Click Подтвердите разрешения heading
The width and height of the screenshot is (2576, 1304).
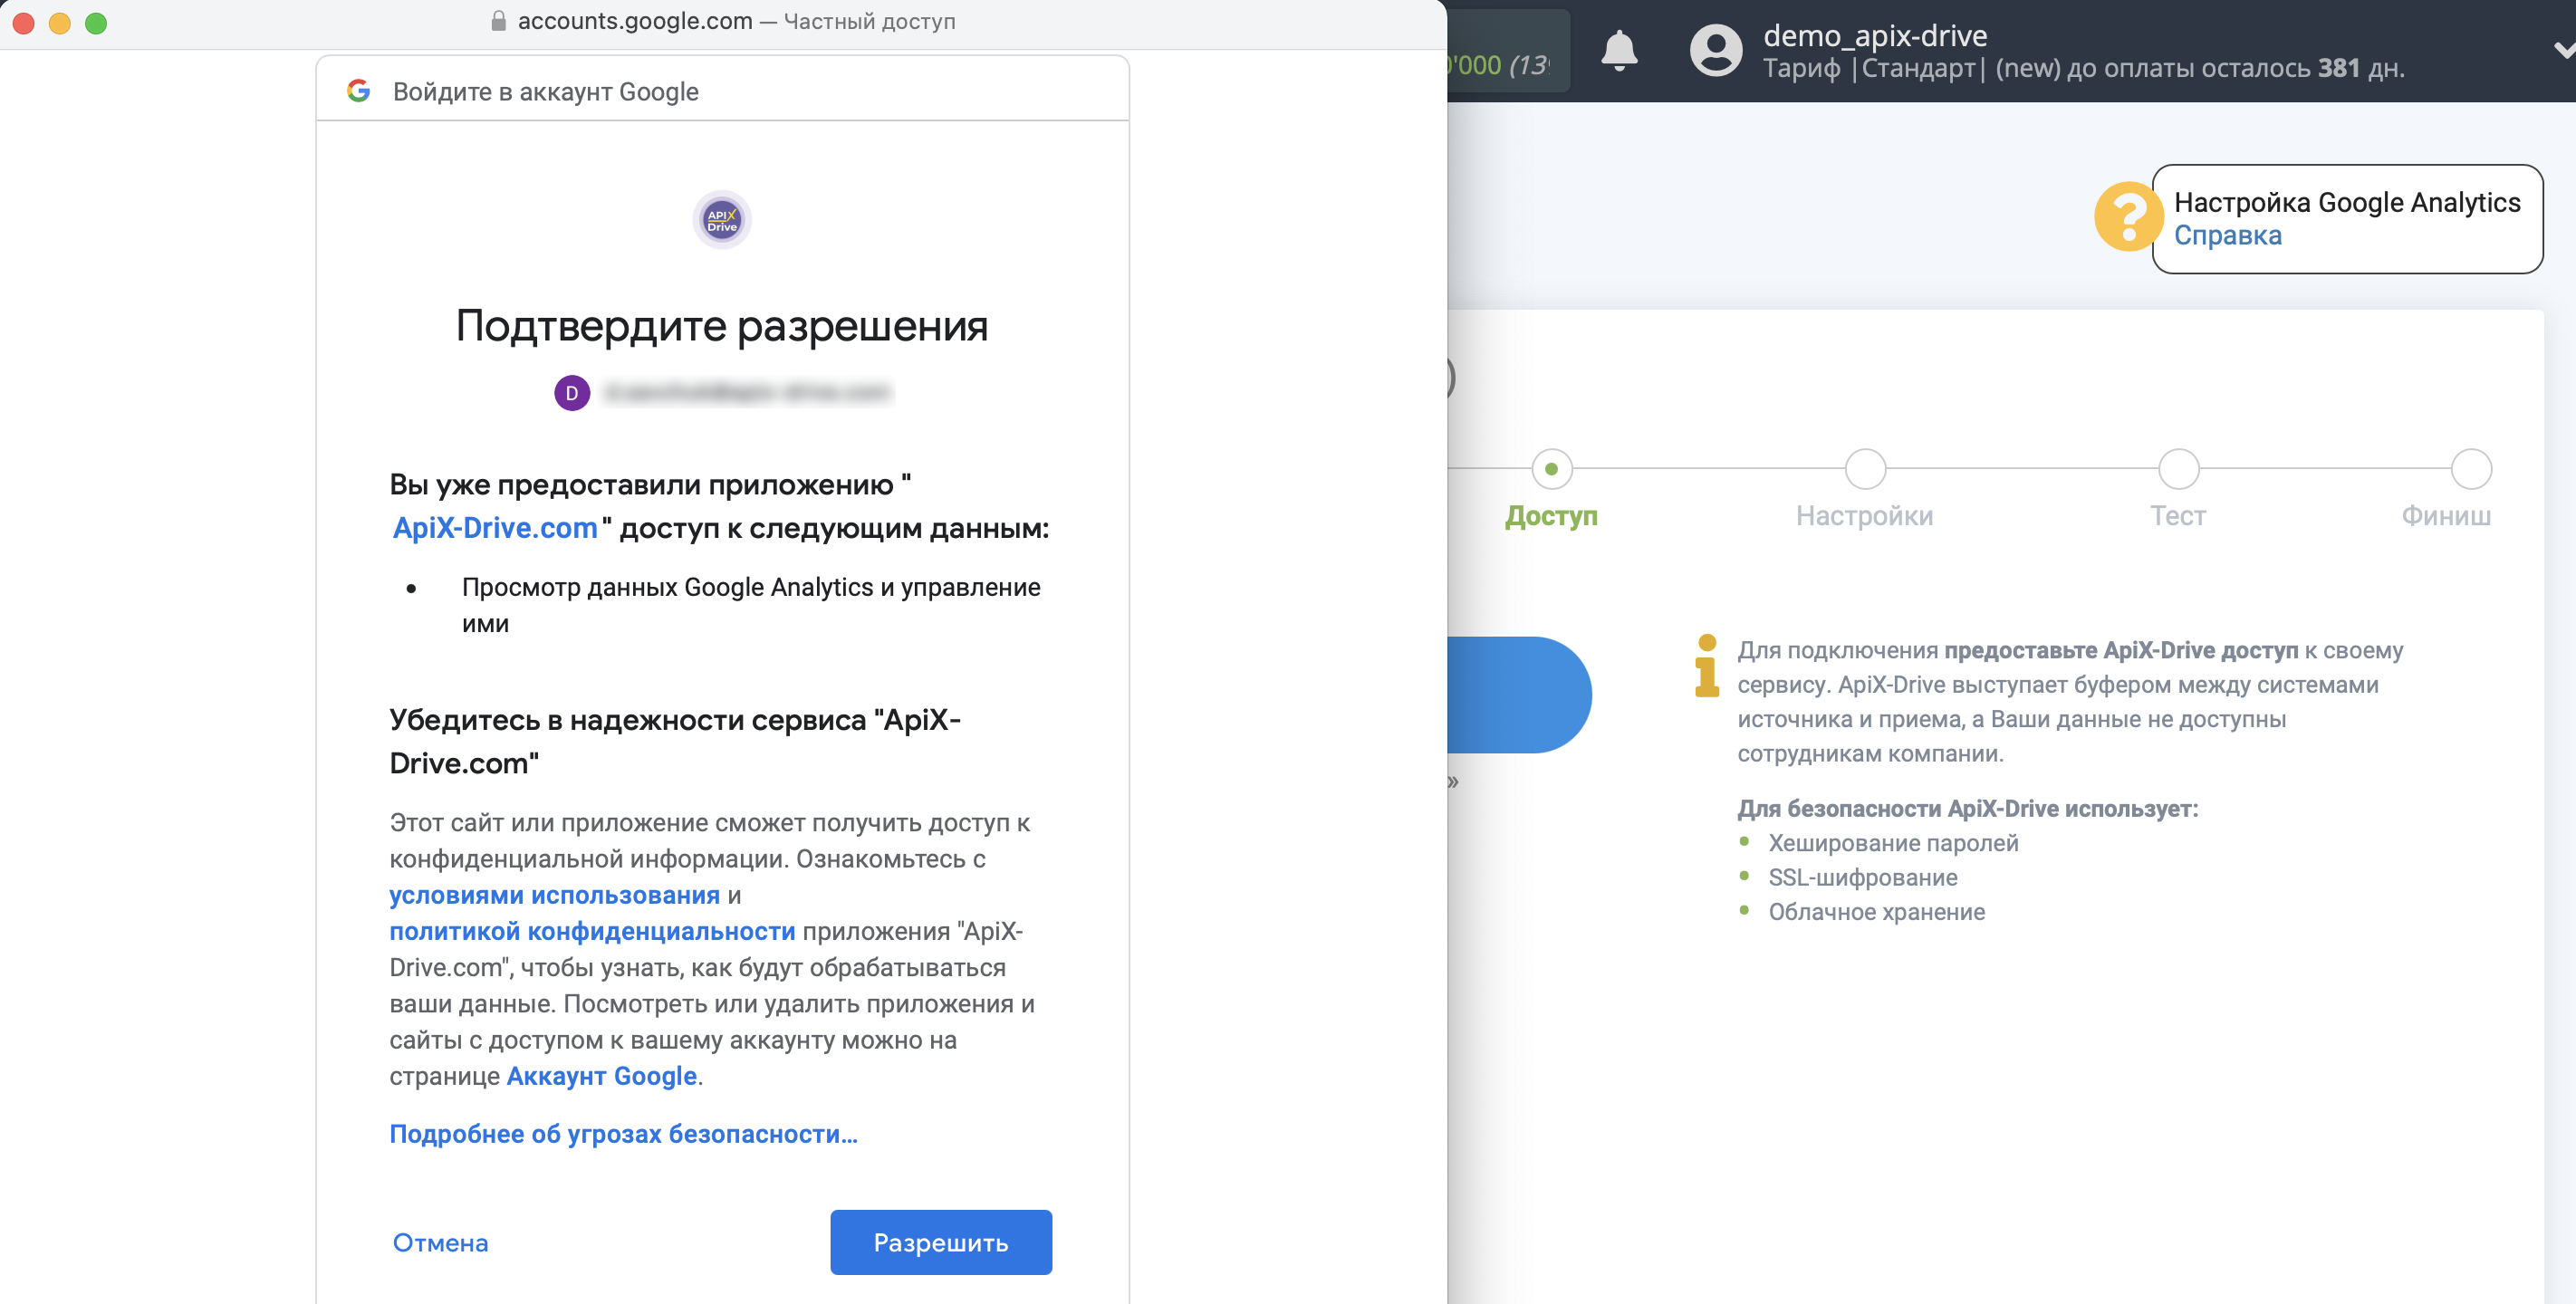[x=722, y=325]
